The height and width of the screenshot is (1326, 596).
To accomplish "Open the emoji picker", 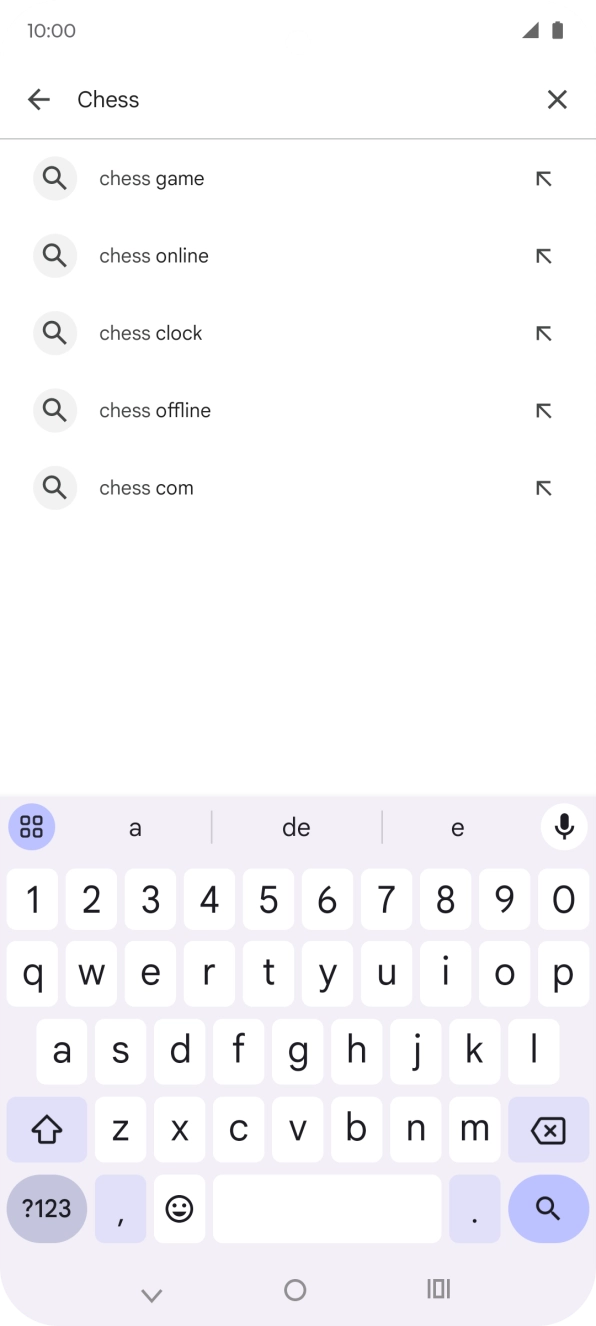I will [179, 1209].
